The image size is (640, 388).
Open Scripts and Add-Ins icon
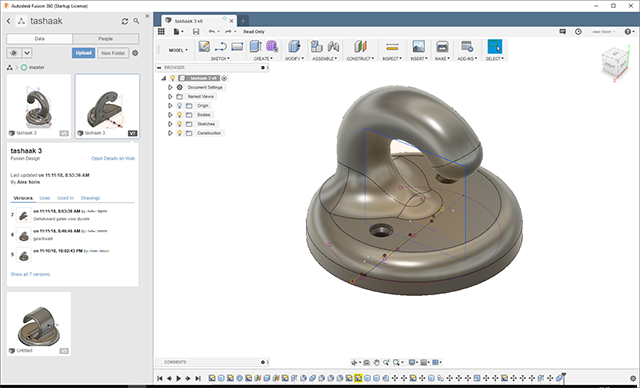pos(467,47)
